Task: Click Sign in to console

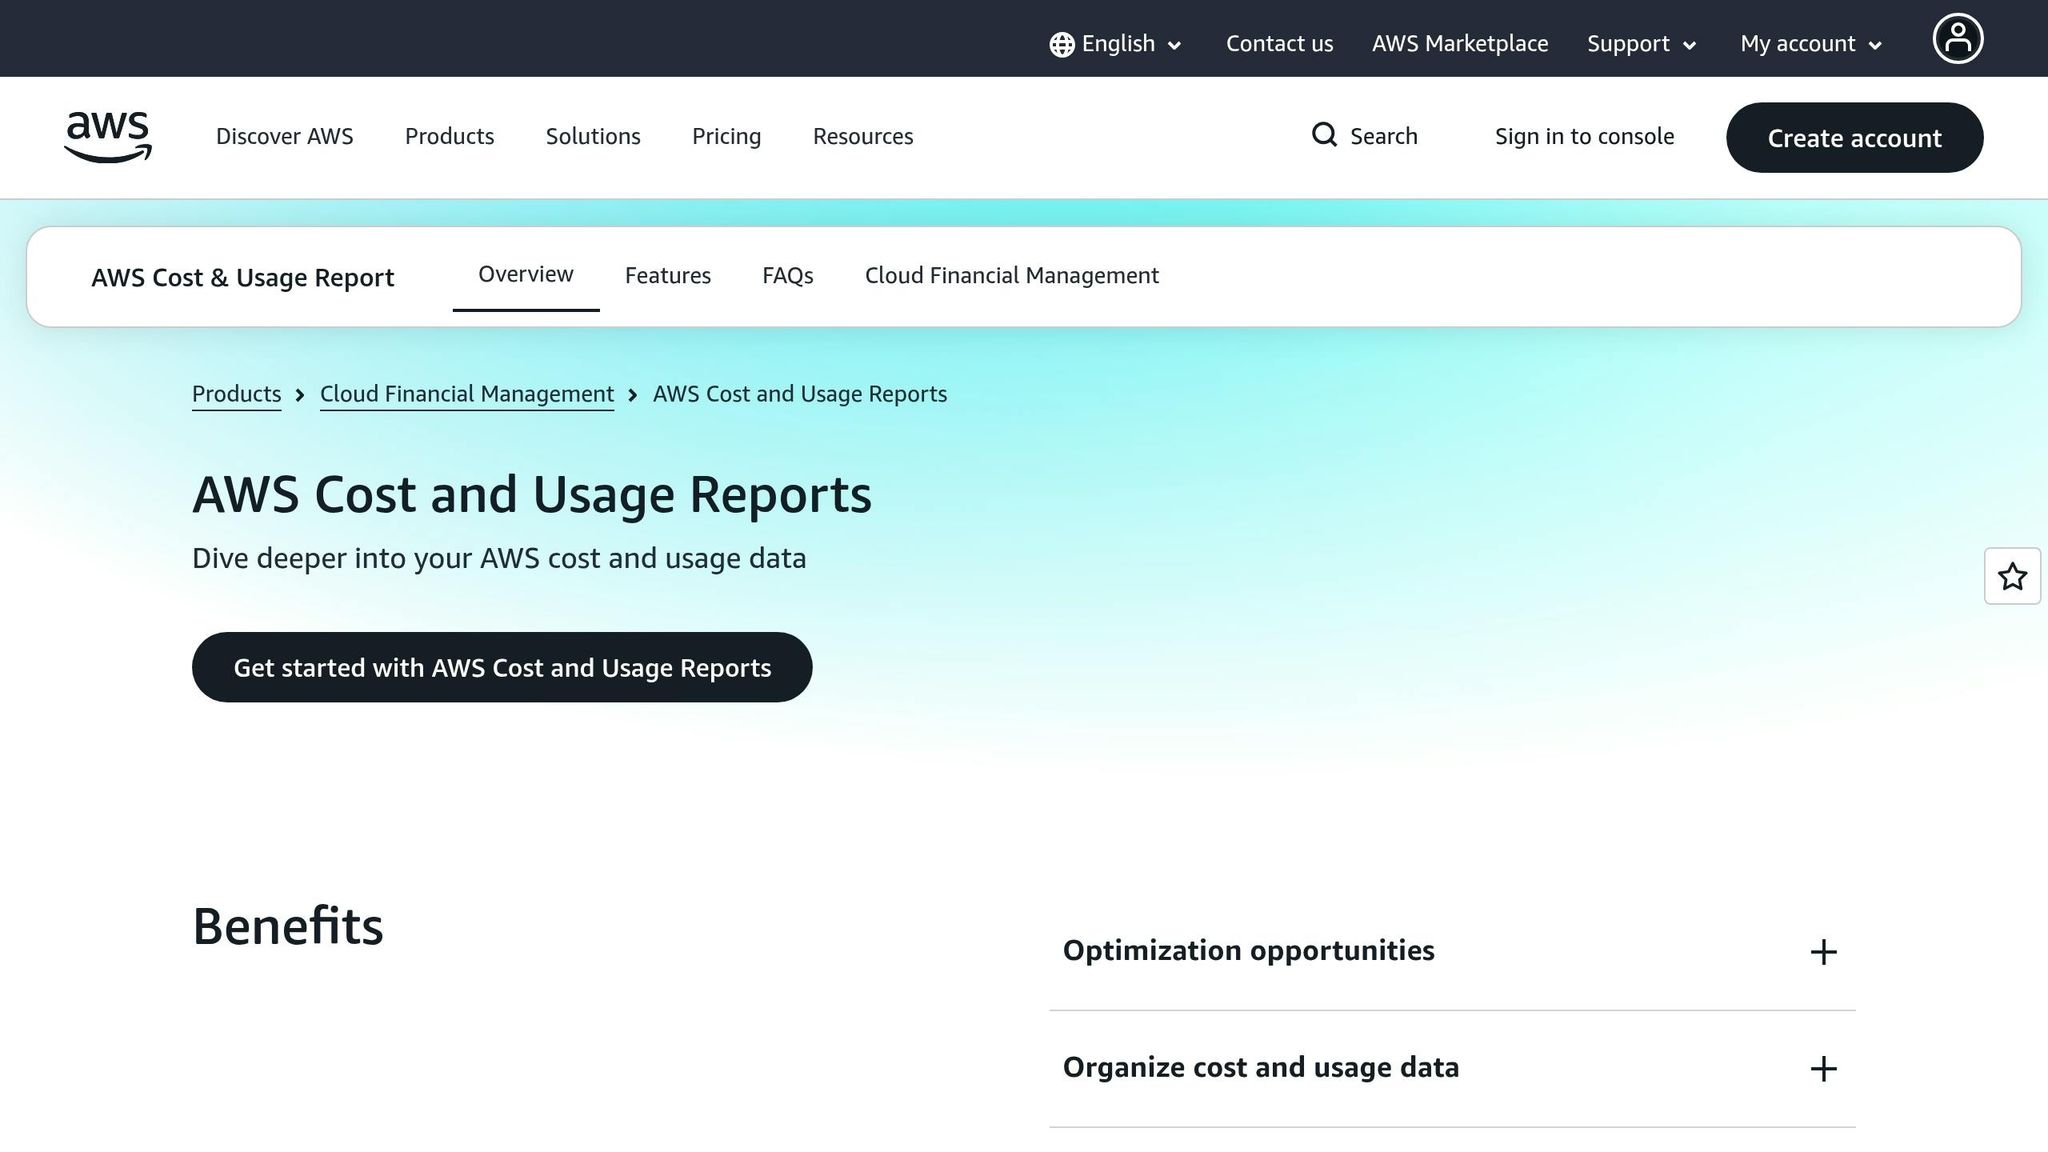Action: click(1584, 136)
